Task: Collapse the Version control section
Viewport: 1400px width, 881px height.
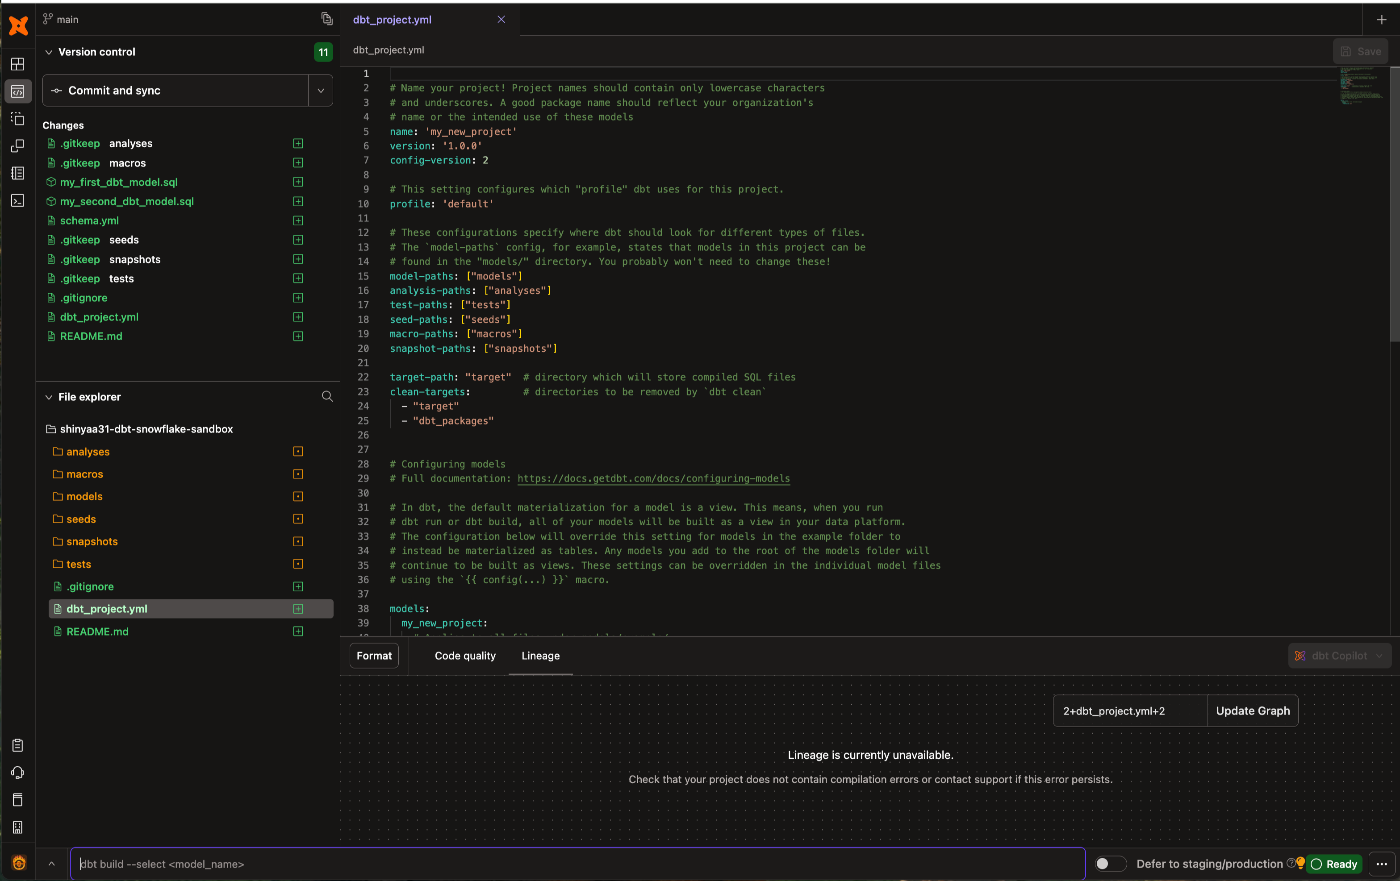Action: (x=49, y=52)
